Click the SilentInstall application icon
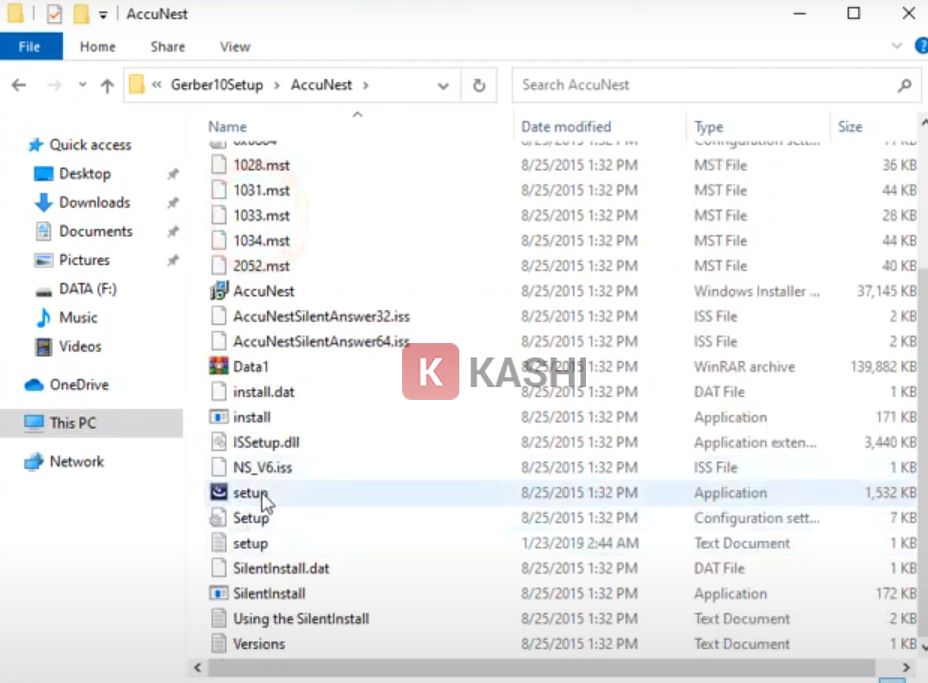928x683 pixels. click(x=219, y=593)
